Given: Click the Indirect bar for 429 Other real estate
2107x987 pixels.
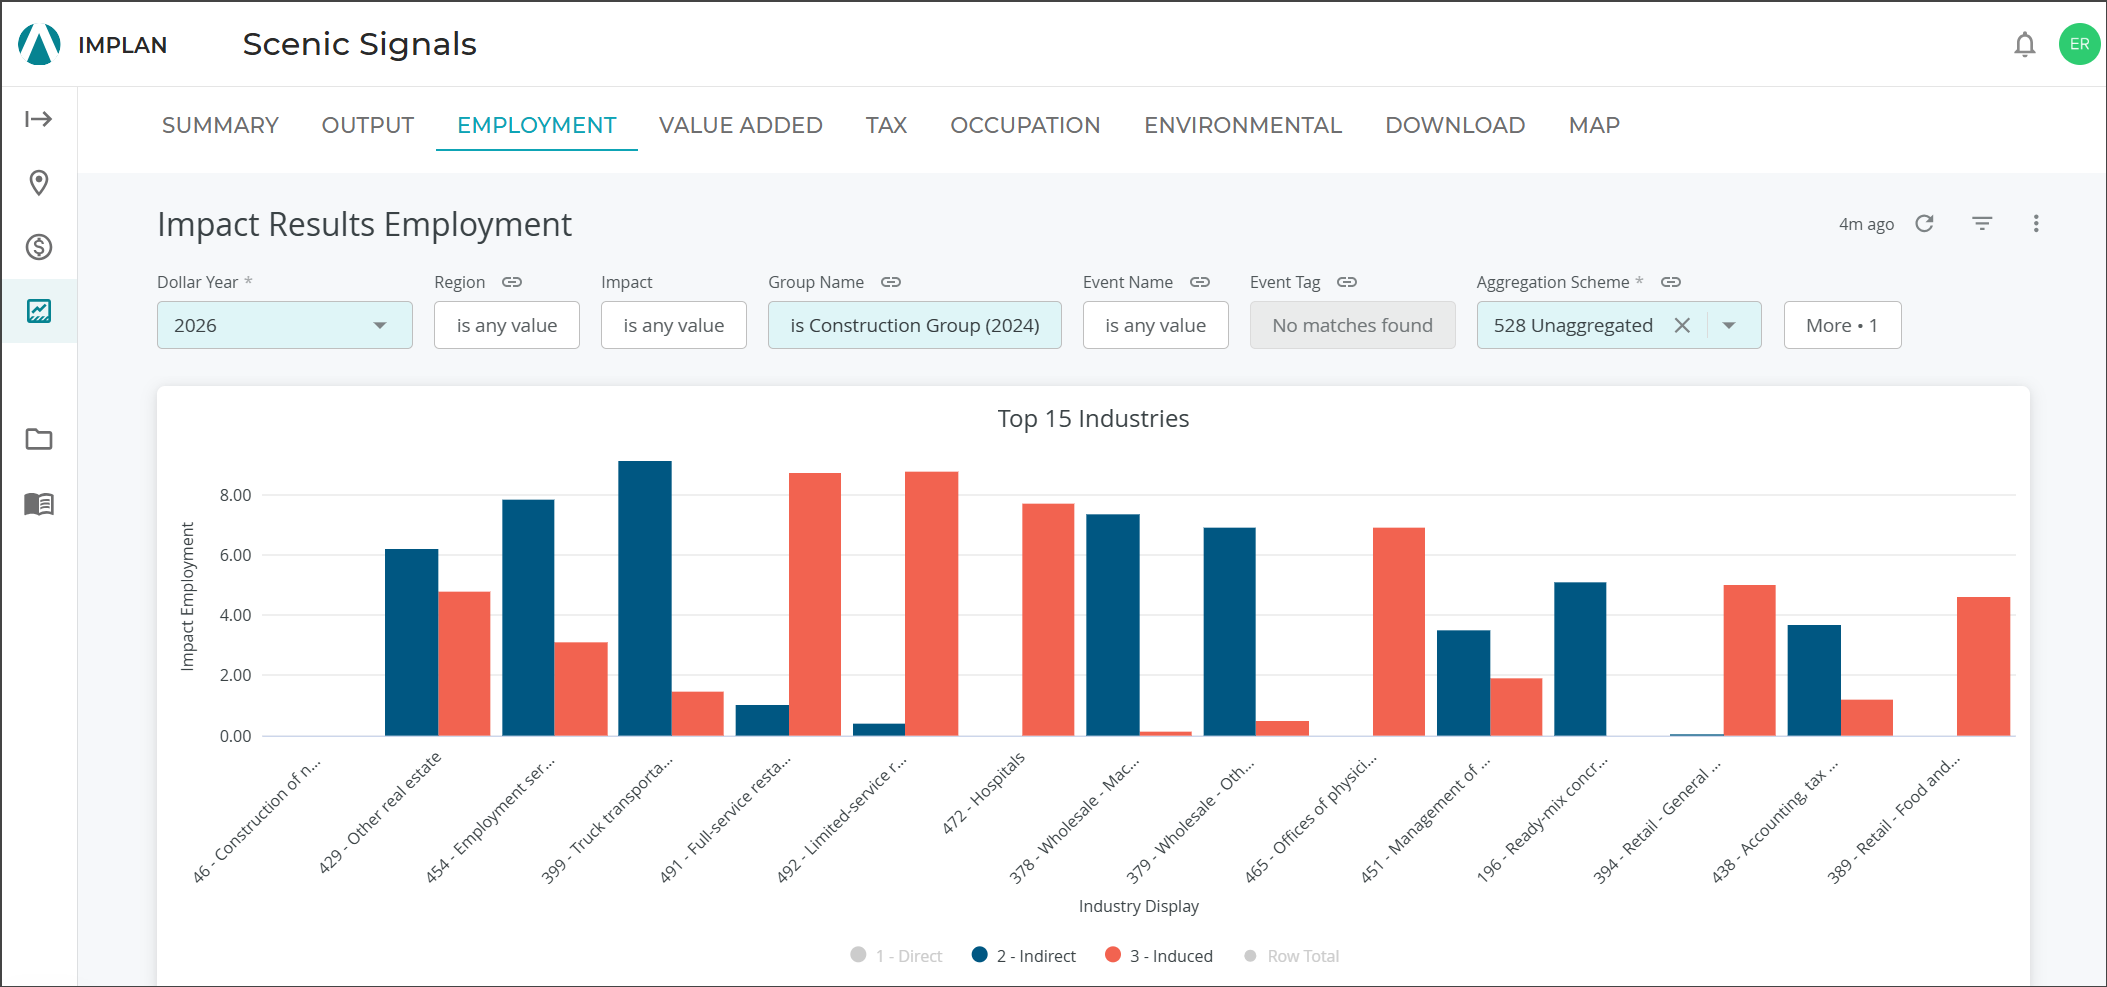Looking at the screenshot, I should [x=411, y=642].
